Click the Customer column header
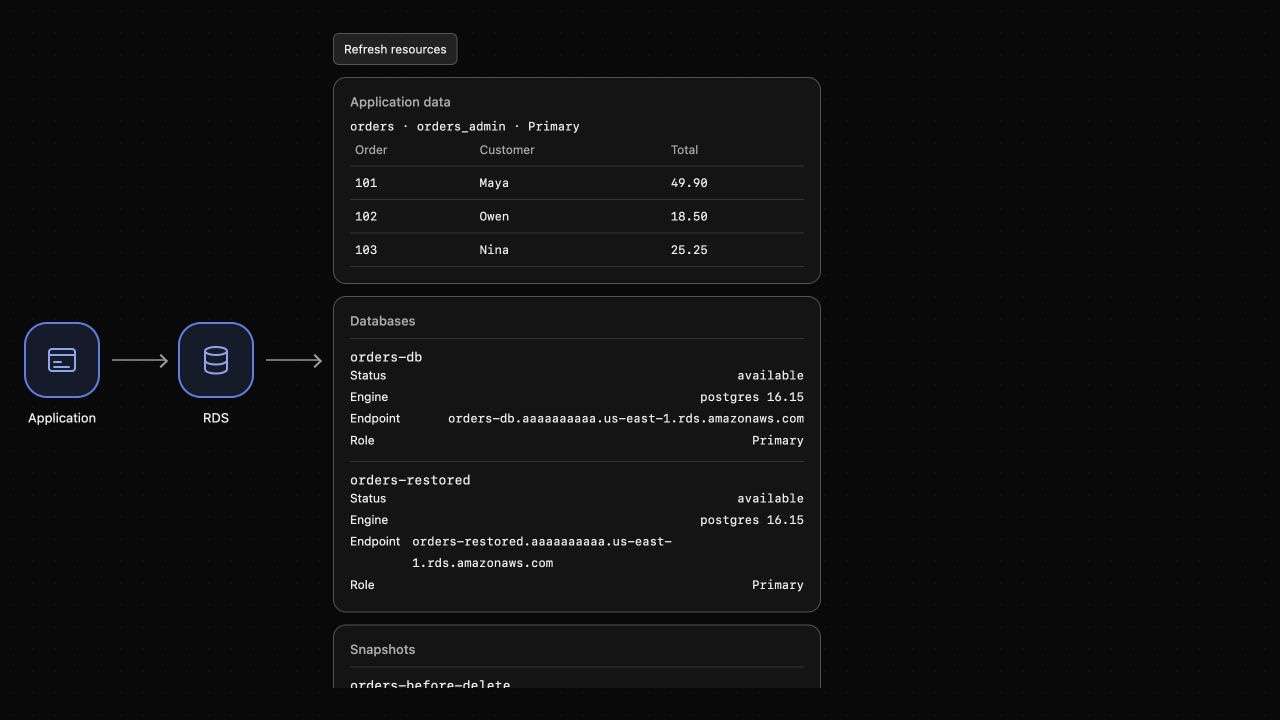1280x720 pixels. [507, 150]
